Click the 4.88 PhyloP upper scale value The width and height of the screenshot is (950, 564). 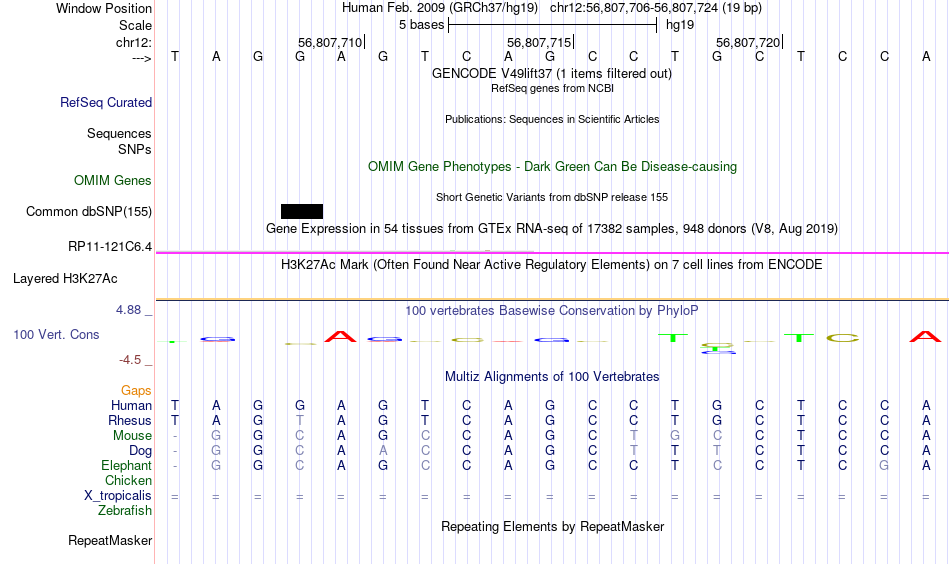pyautogui.click(x=128, y=310)
